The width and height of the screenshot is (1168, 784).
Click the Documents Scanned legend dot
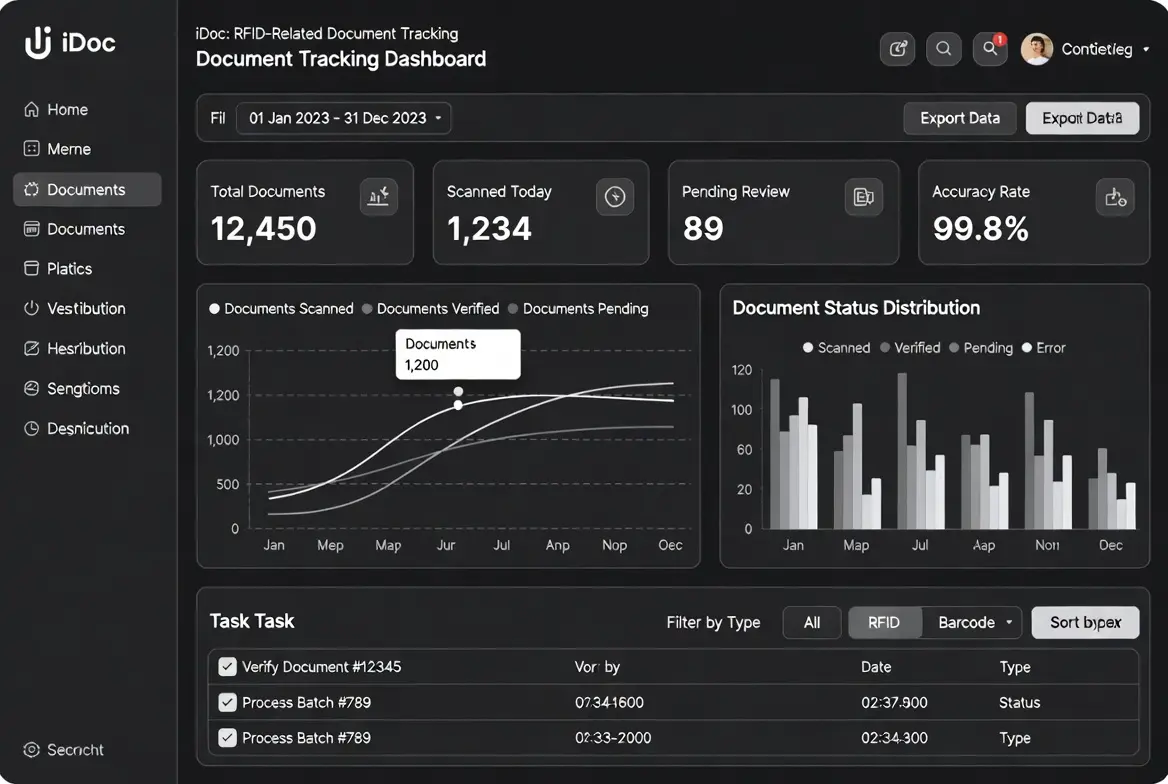tap(214, 309)
